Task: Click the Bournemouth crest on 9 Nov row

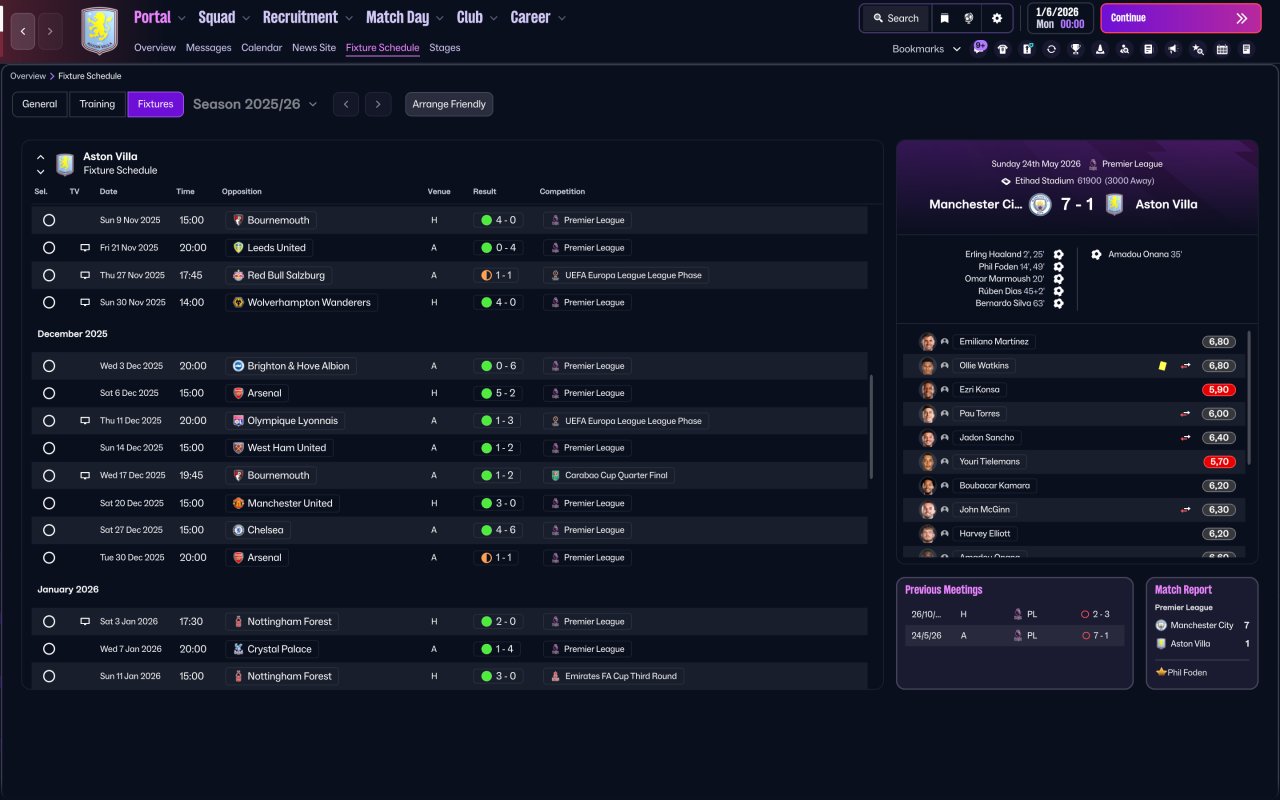Action: click(x=238, y=220)
